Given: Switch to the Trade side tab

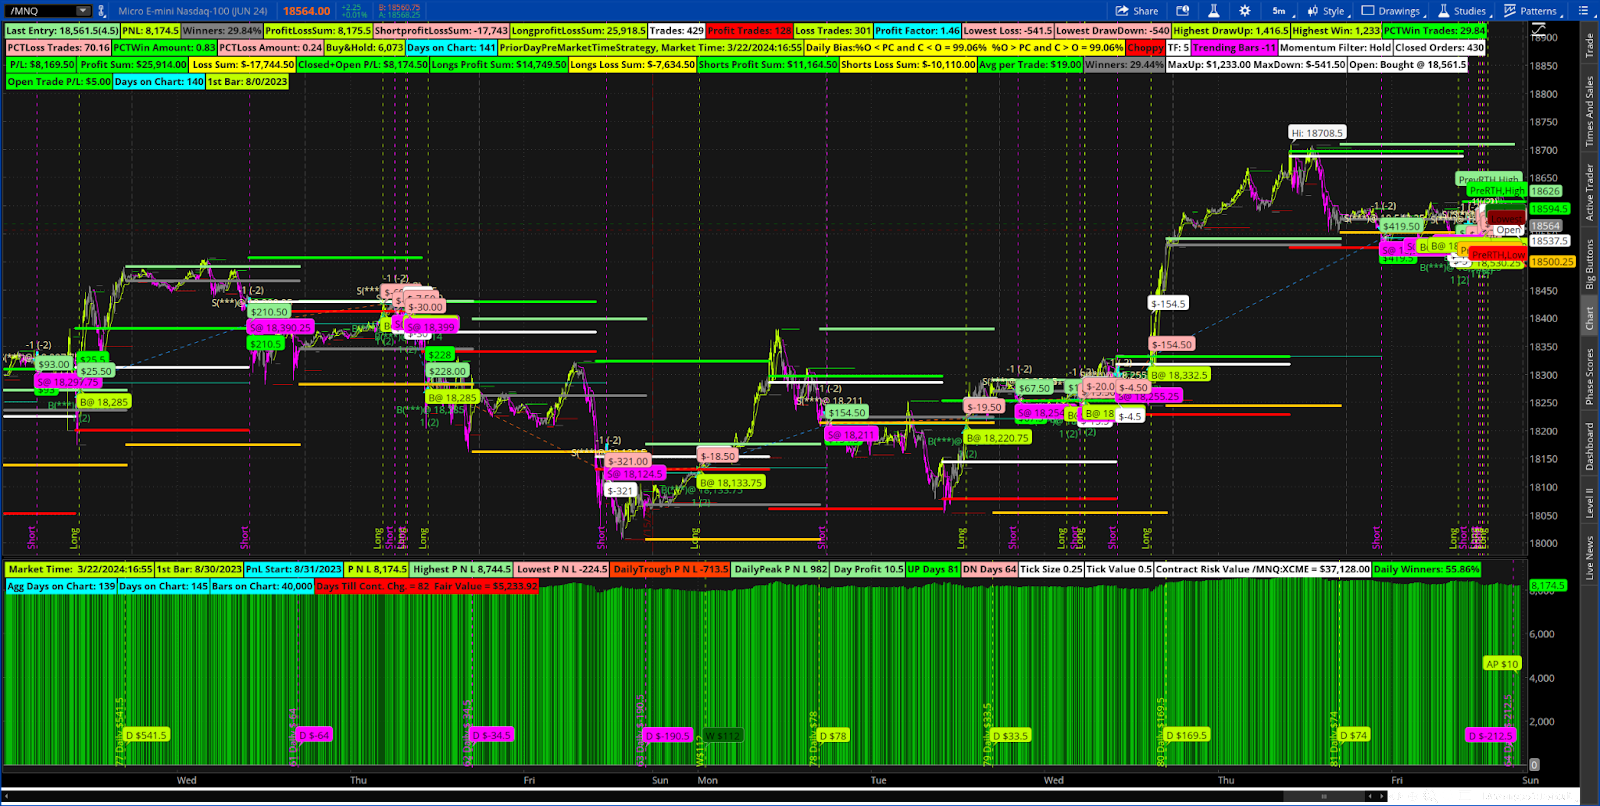Looking at the screenshot, I should tap(1589, 45).
